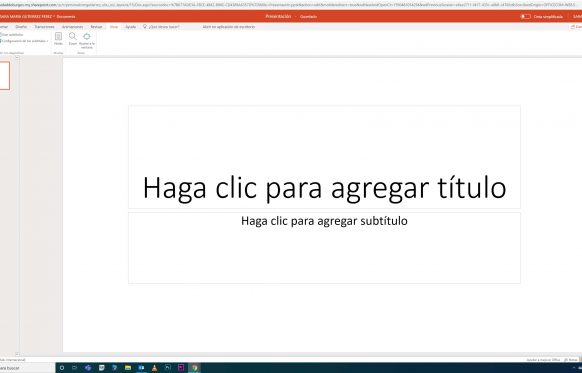Click the lightbulb ¿Qué desea hacer? icon
This screenshot has width=582, height=373.
(x=145, y=27)
